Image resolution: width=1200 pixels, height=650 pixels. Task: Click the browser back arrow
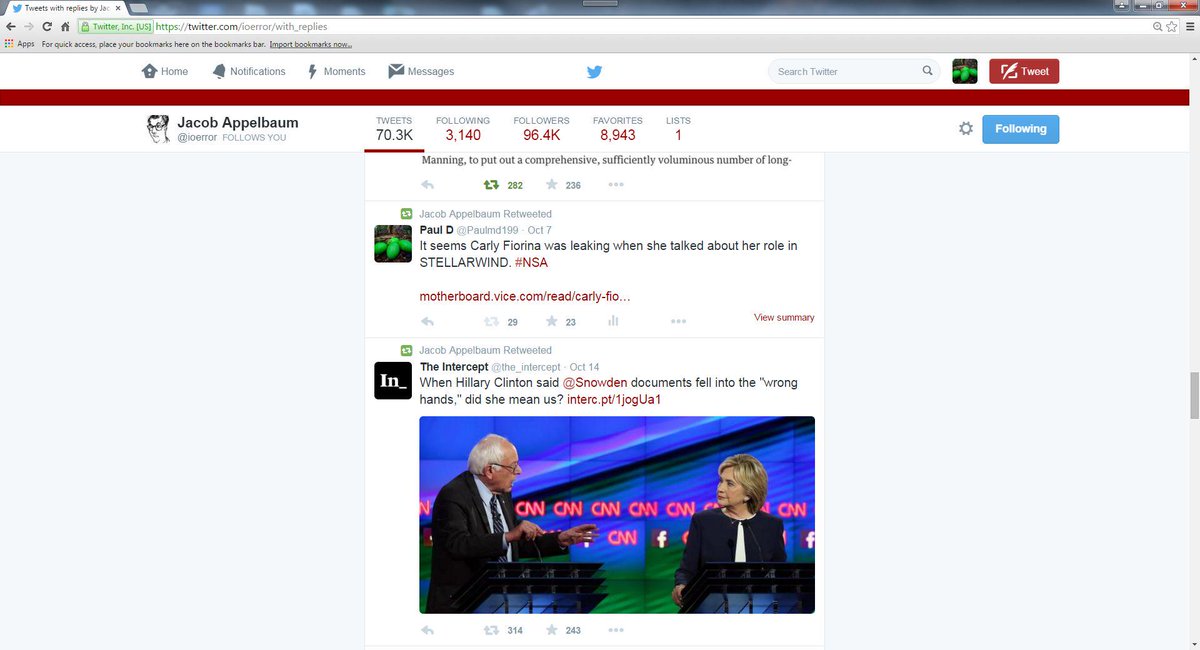tap(10, 27)
